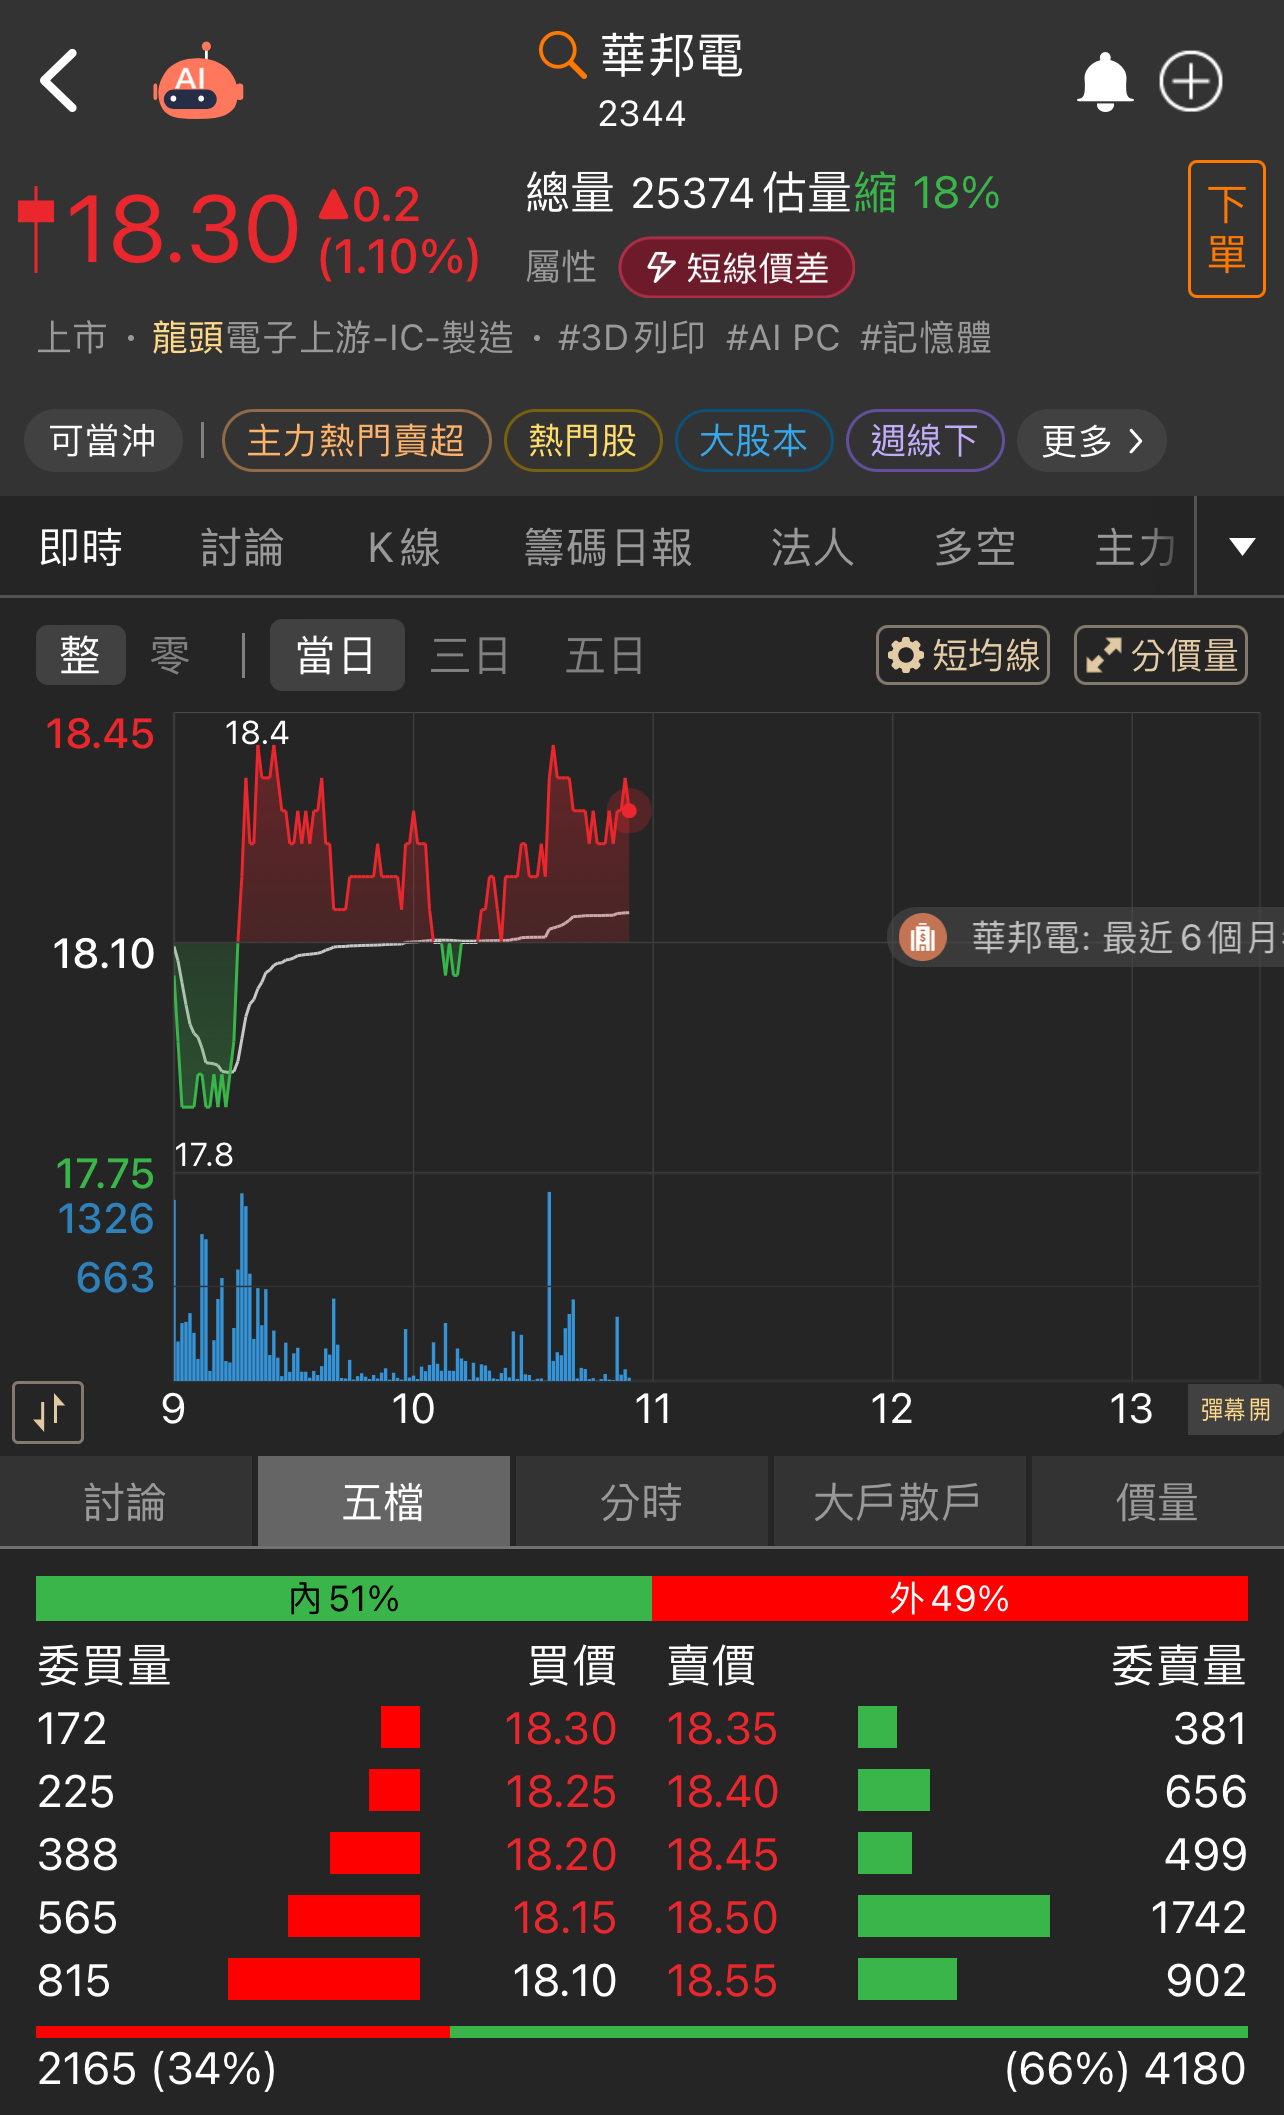The image size is (1284, 2115).
Task: Open 短均線 settings gear button
Action: tap(963, 655)
